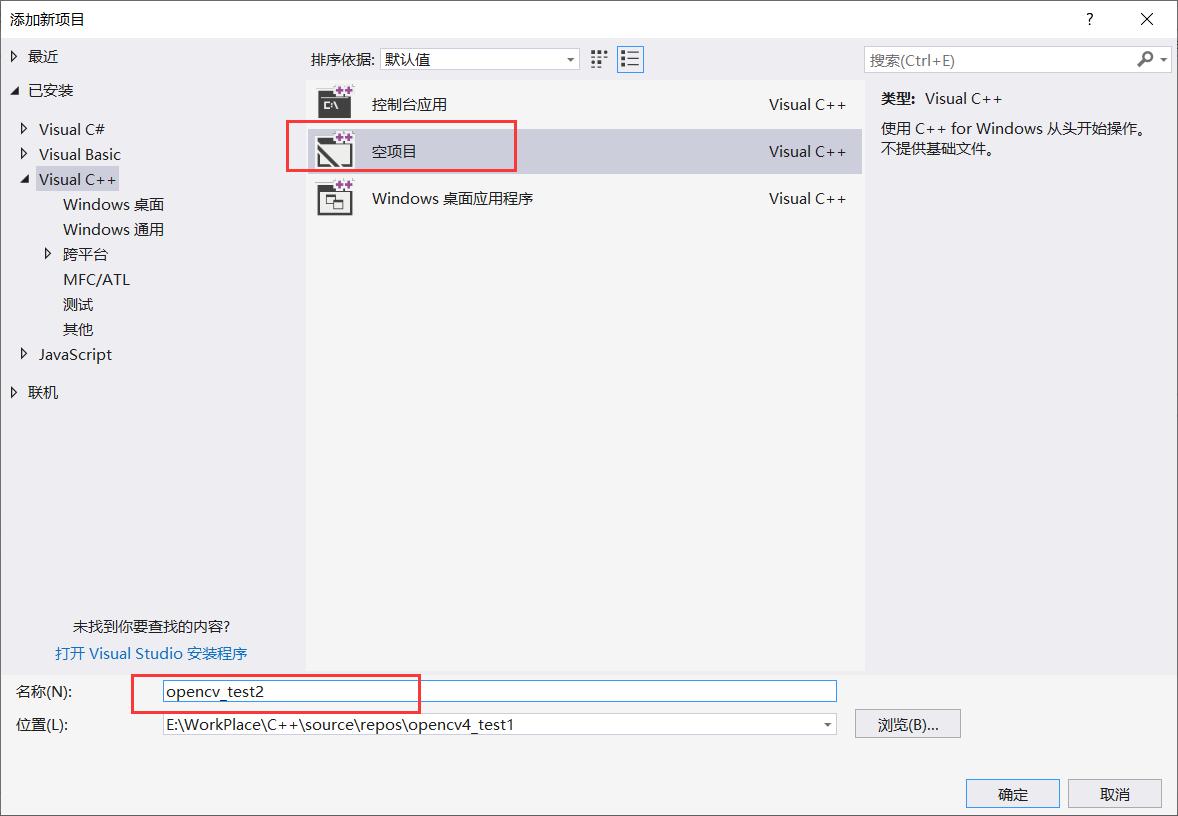Screen dimensions: 1178x816
Task: Expand the 跨平台 node arrow
Action: point(48,254)
